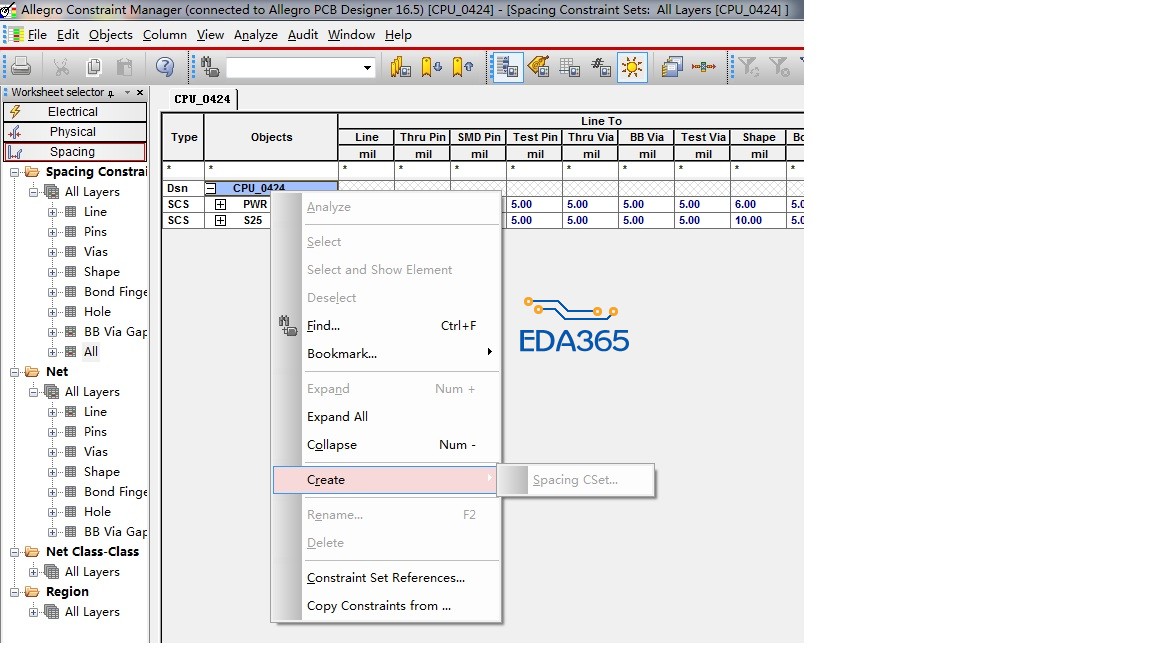Screen dimensions: 1152x648
Task: Click the Print toolbar icon
Action: coord(21,67)
